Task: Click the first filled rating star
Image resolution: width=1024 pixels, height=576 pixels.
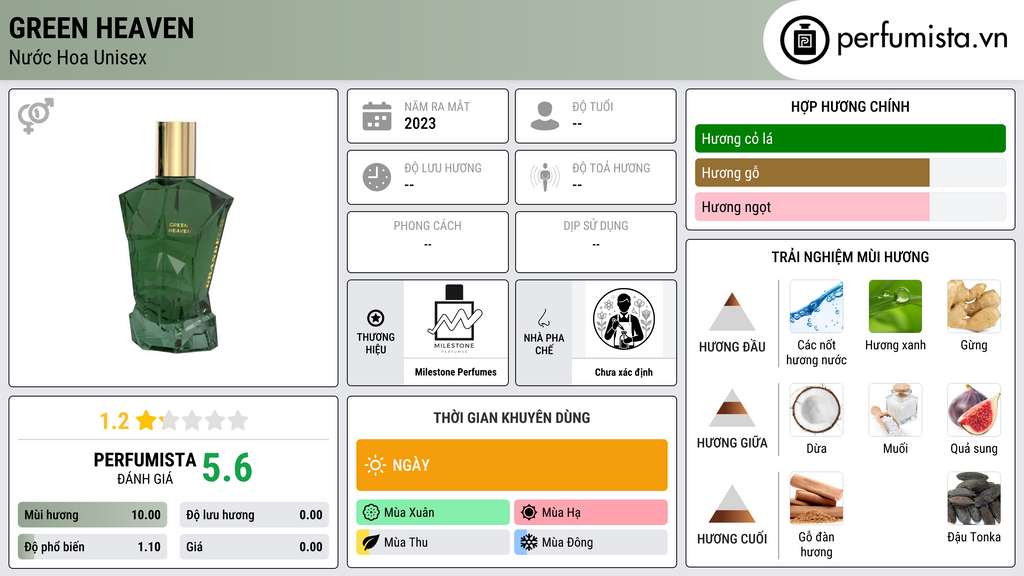Action: click(146, 420)
